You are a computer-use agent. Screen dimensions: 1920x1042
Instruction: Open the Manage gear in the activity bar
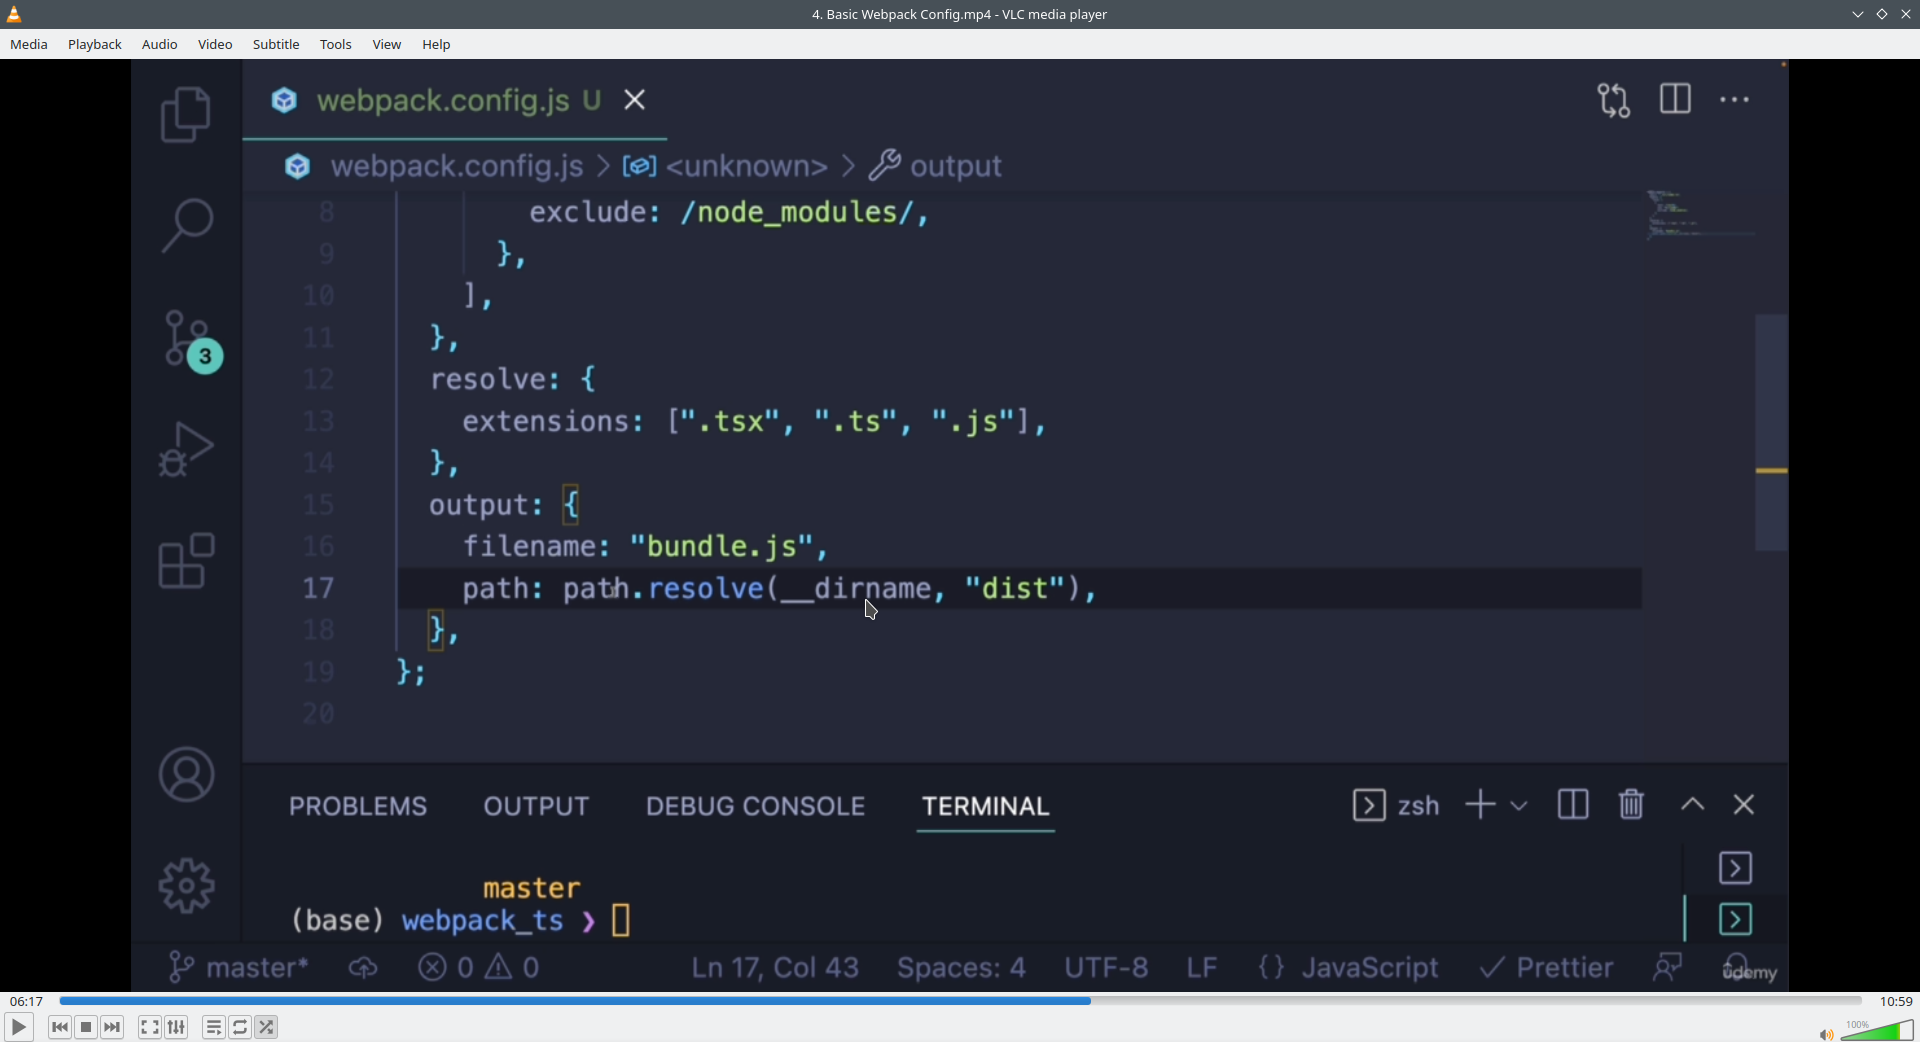point(186,886)
